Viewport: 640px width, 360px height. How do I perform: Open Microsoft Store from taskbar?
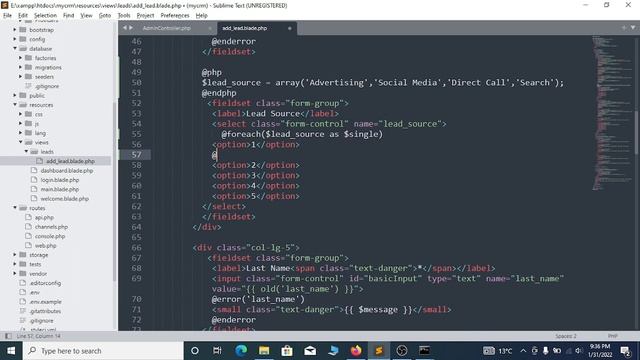[x=287, y=351]
